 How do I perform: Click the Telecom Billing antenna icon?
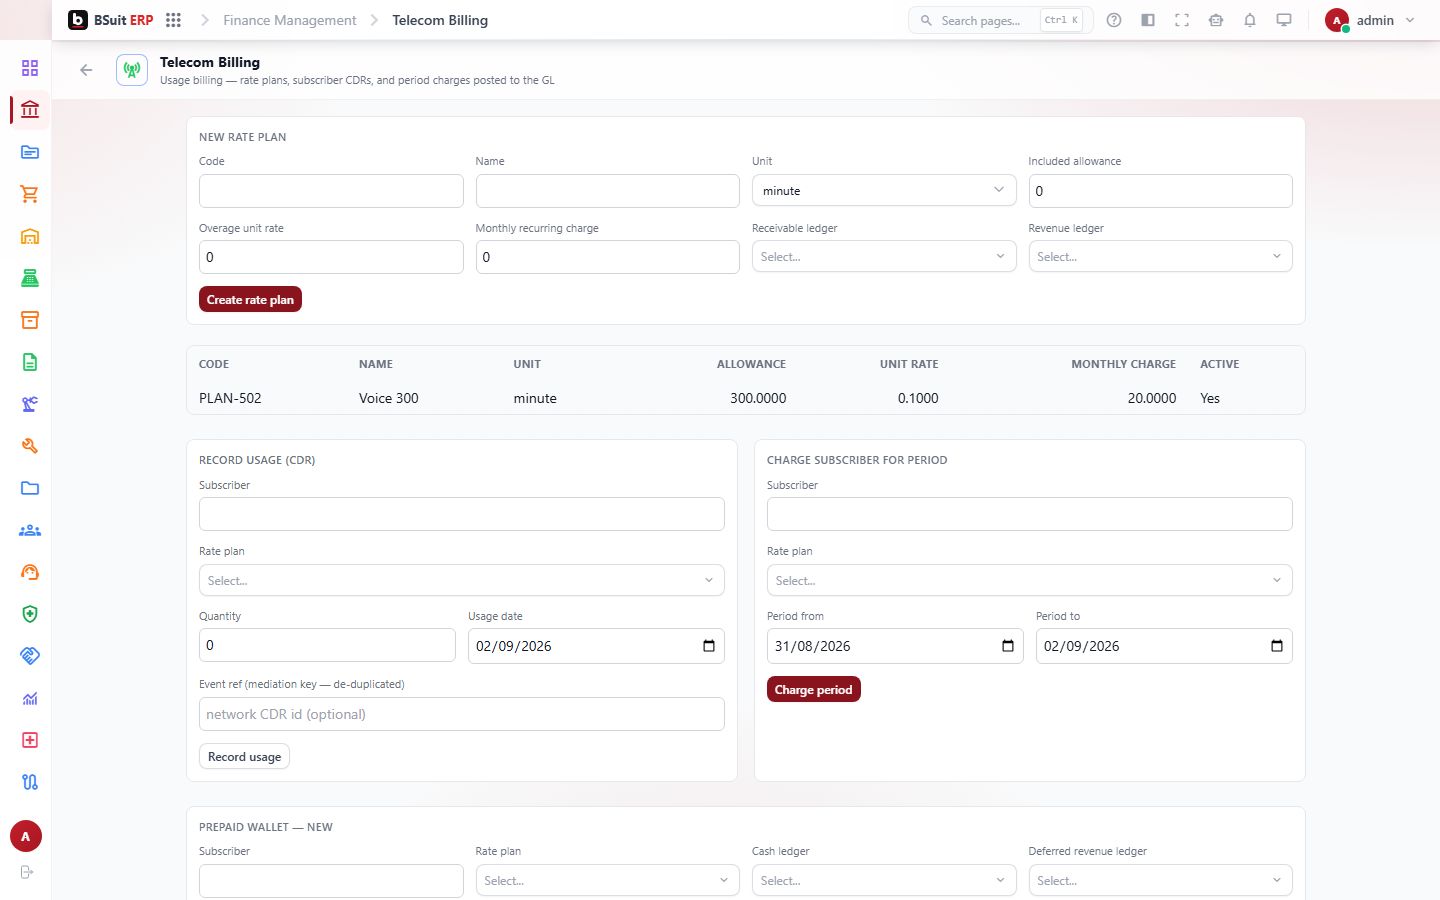pos(132,70)
